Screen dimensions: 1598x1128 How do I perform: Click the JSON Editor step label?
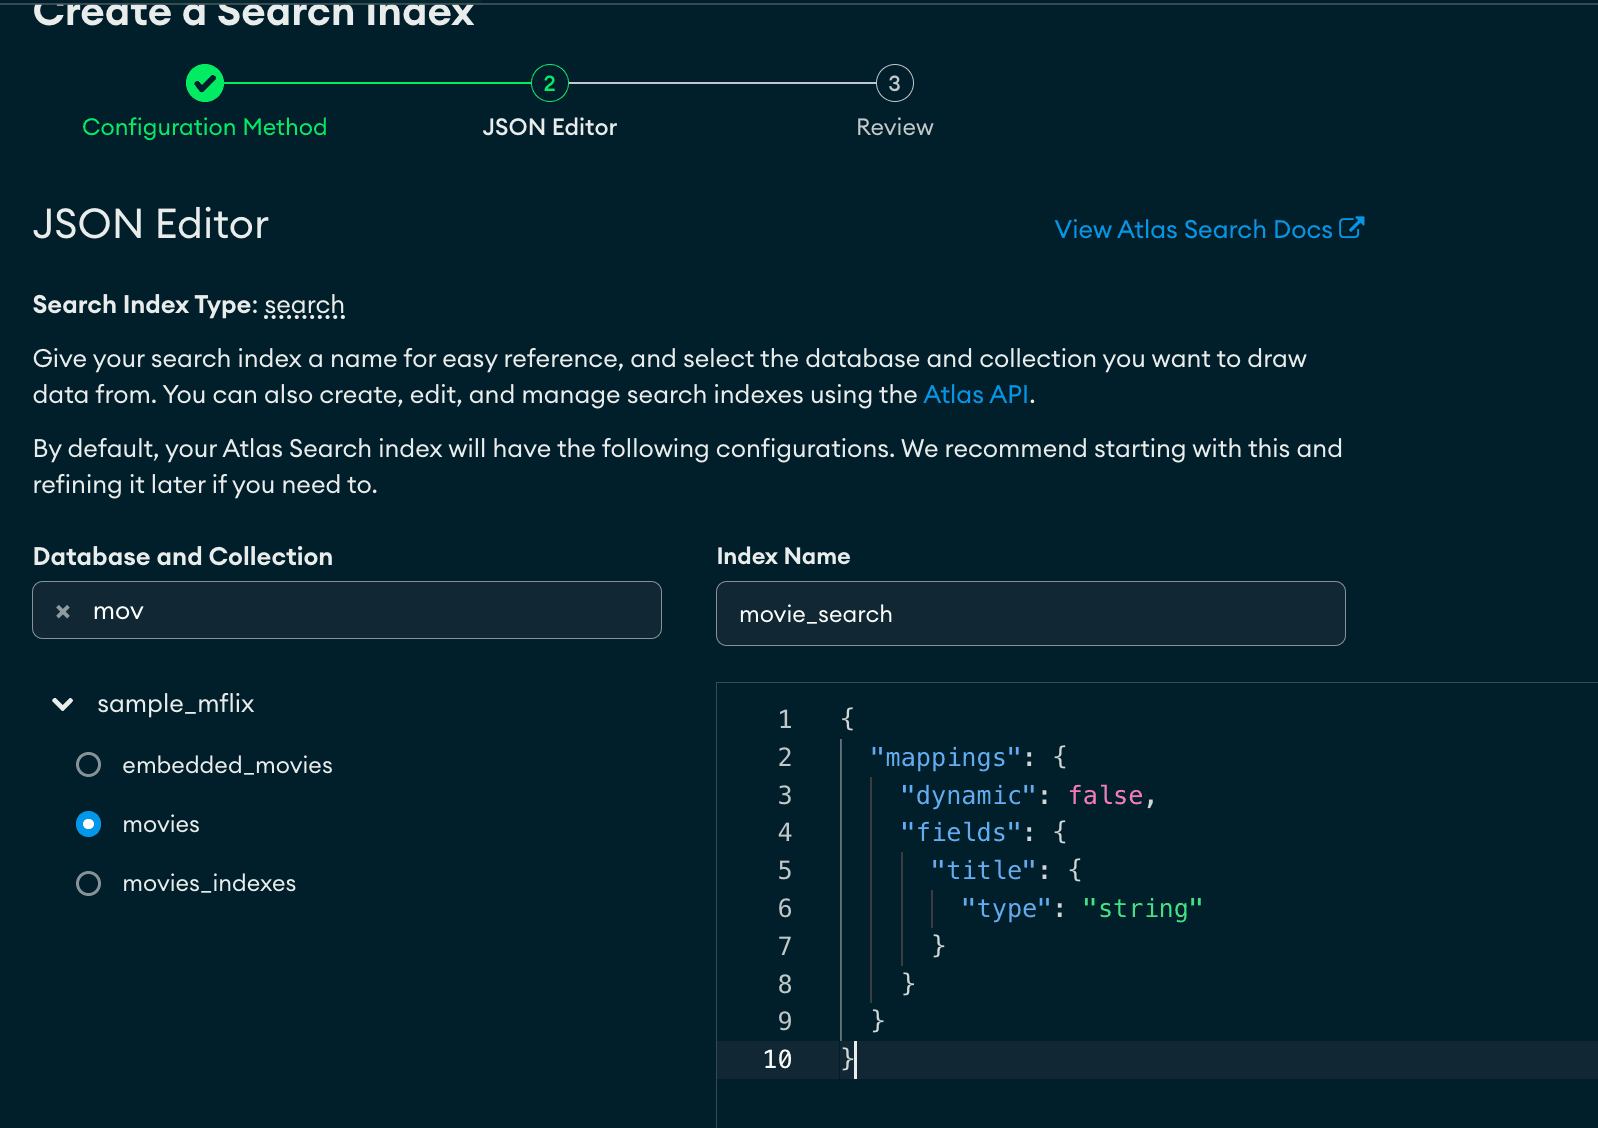pyautogui.click(x=549, y=127)
